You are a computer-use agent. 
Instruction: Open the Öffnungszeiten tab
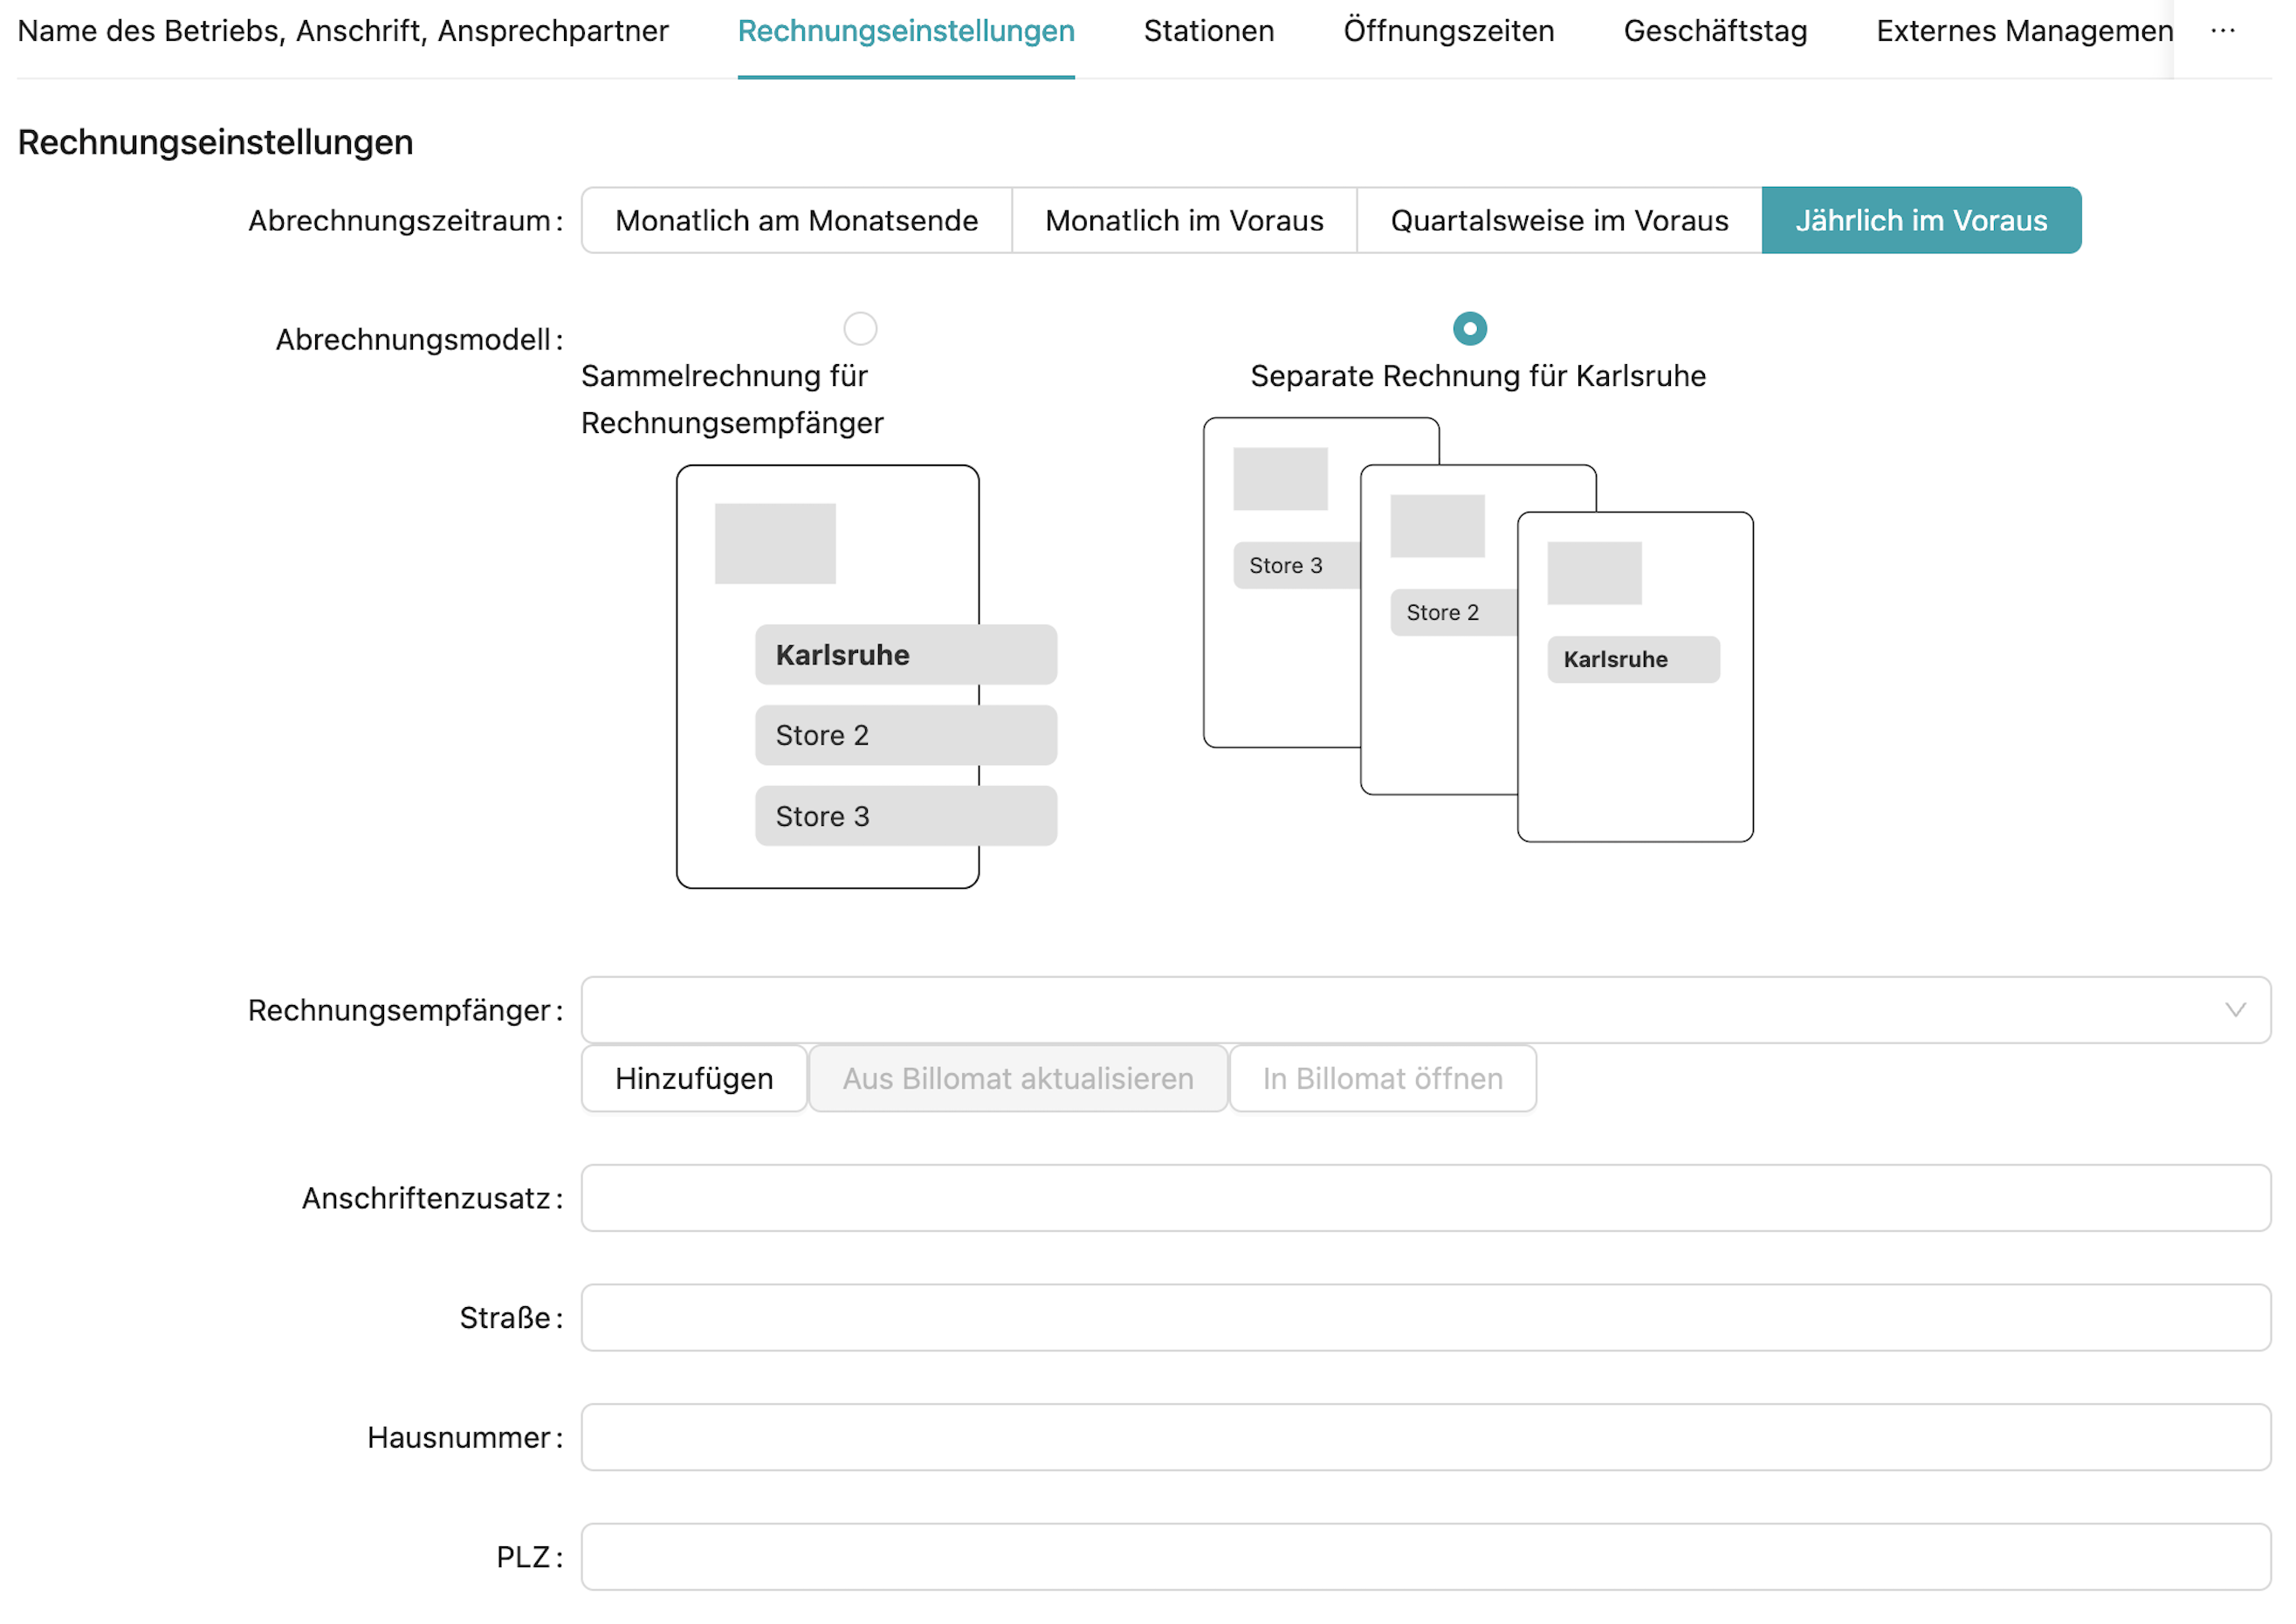tap(1448, 31)
